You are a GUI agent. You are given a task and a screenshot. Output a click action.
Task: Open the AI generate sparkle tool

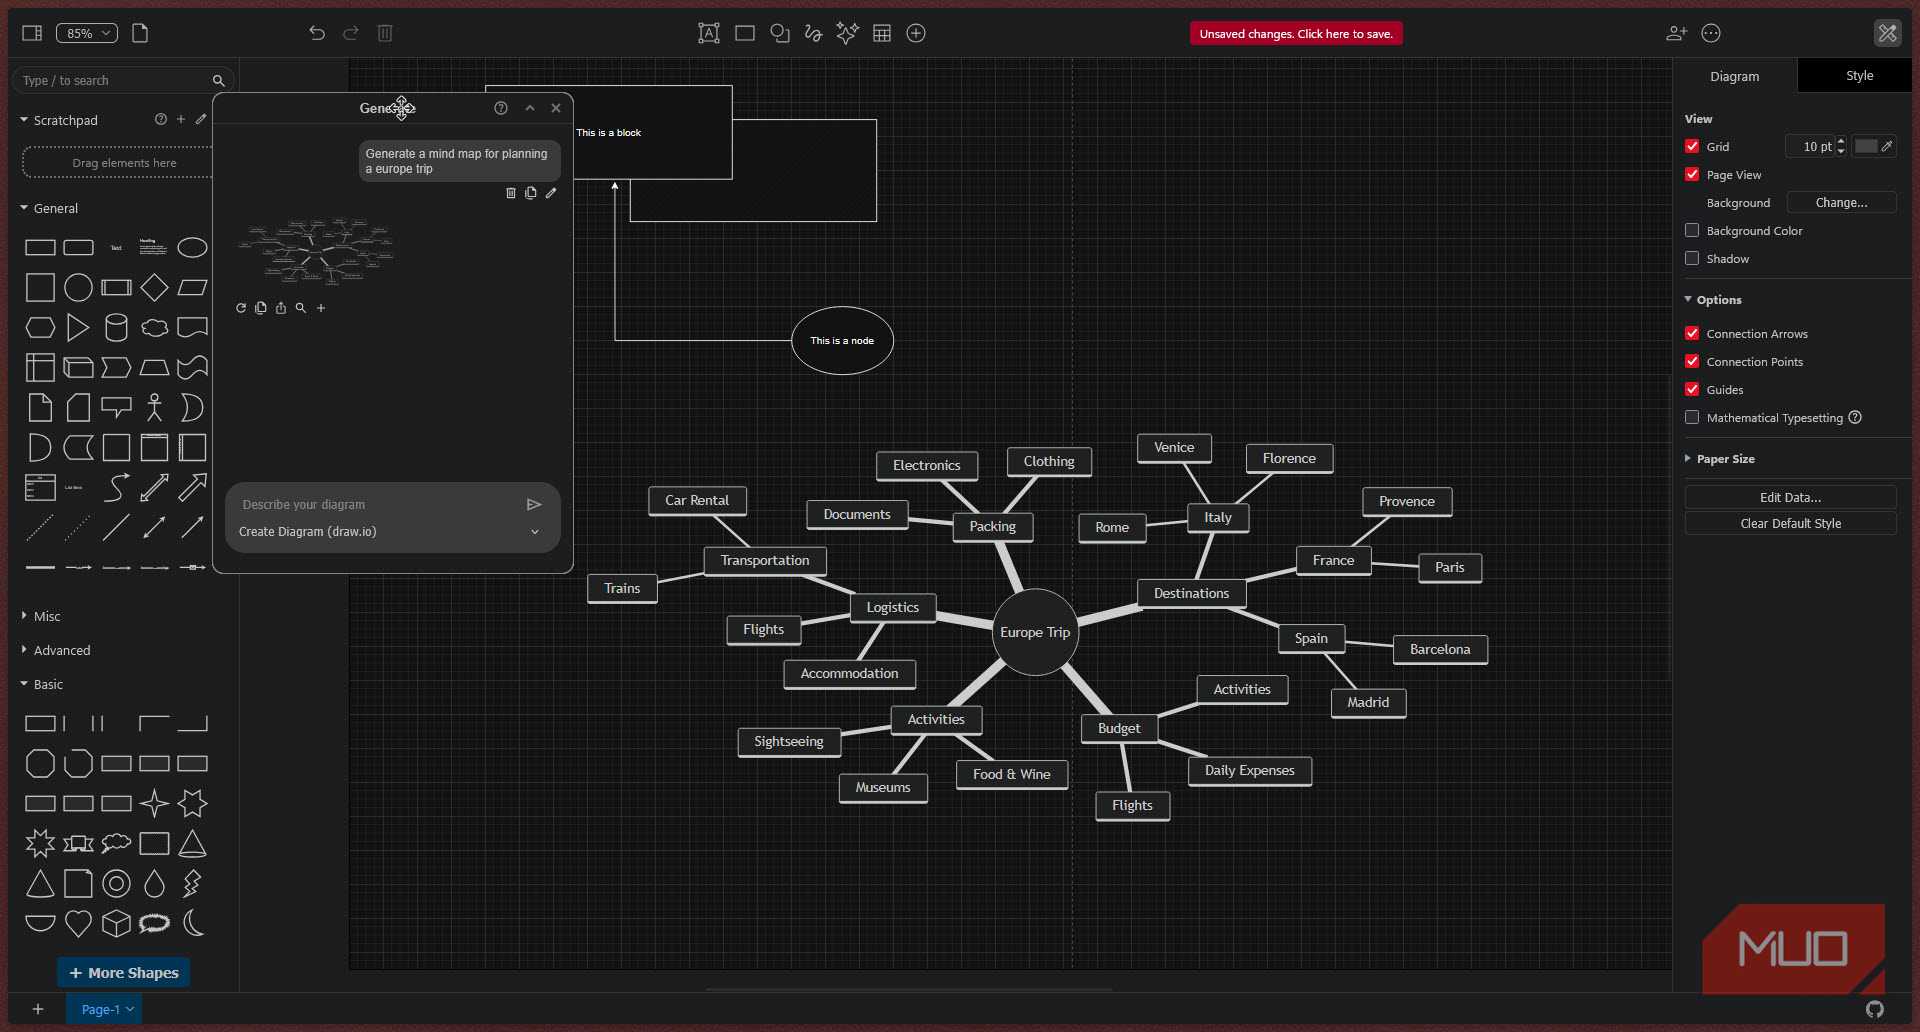pos(847,33)
